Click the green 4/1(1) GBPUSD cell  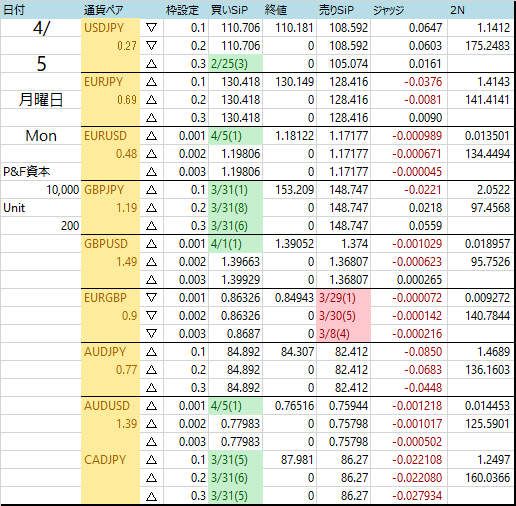(236, 244)
